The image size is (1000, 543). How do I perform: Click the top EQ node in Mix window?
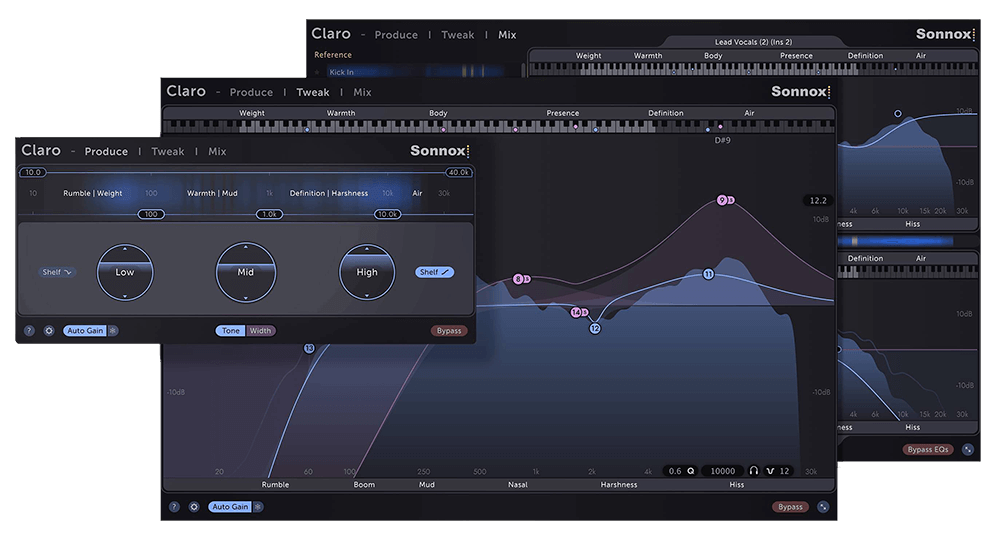click(x=898, y=114)
